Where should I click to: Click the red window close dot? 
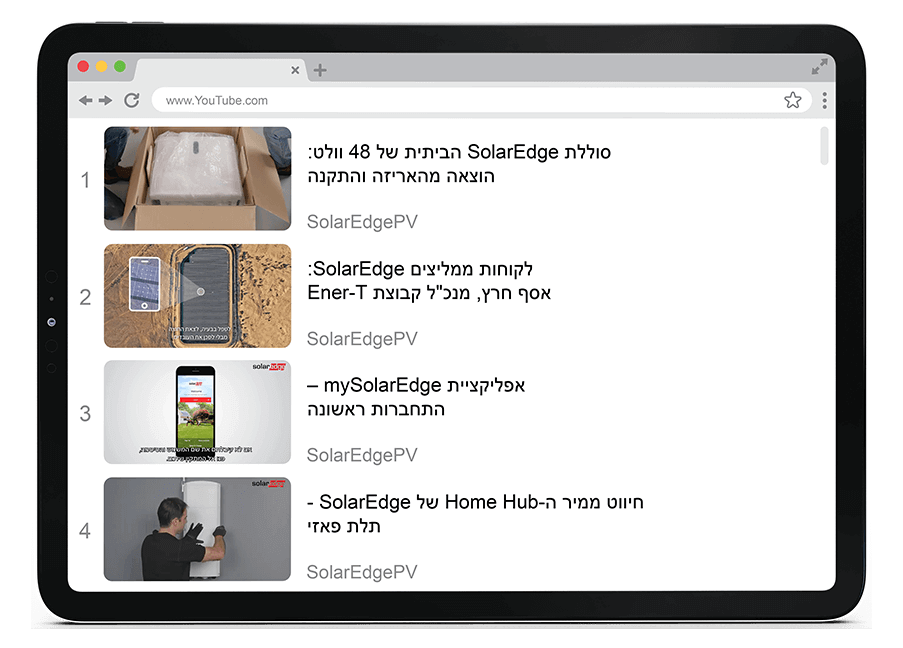[84, 66]
